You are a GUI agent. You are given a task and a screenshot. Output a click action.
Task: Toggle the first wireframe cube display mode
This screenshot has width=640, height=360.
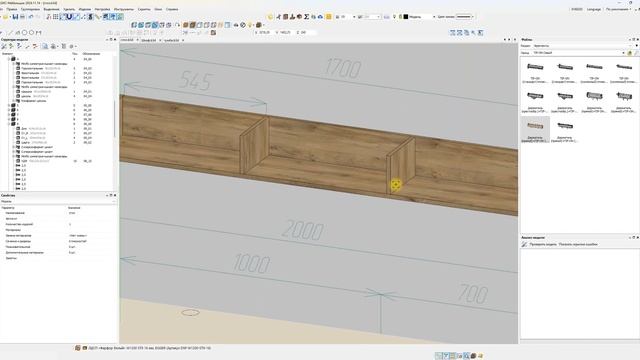pyautogui.click(x=200, y=25)
